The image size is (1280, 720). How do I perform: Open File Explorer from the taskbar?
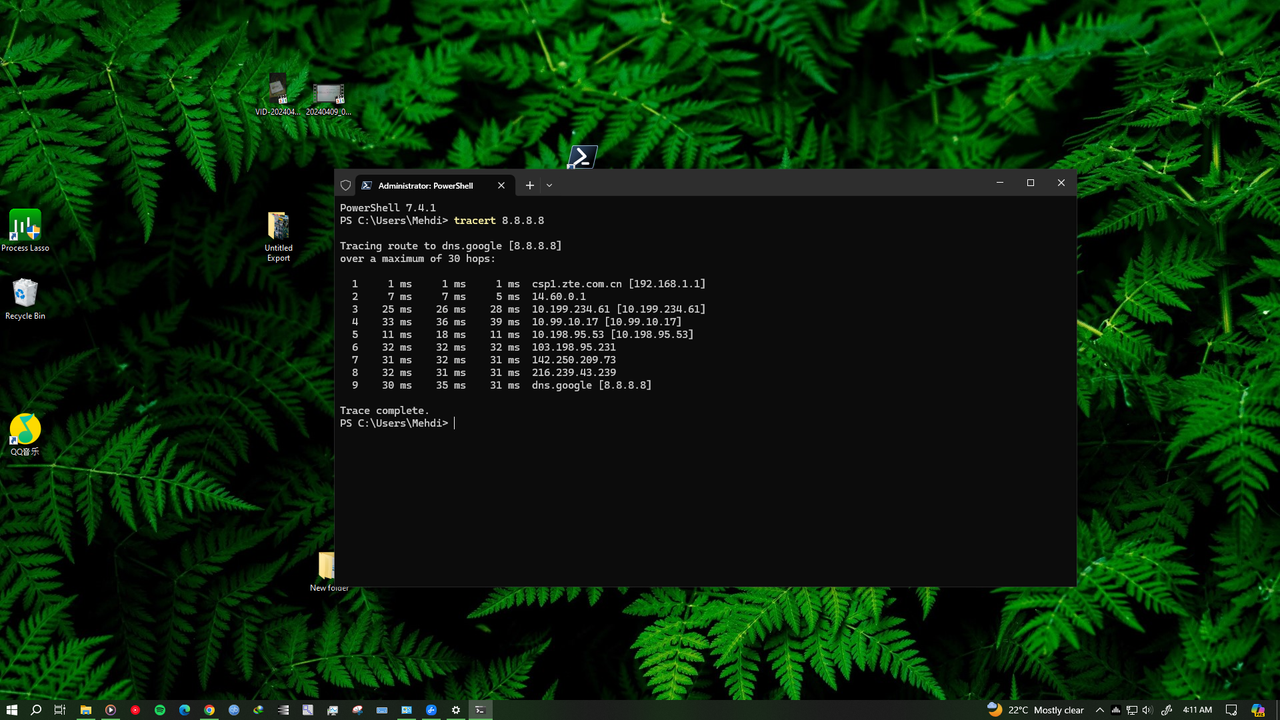point(86,710)
